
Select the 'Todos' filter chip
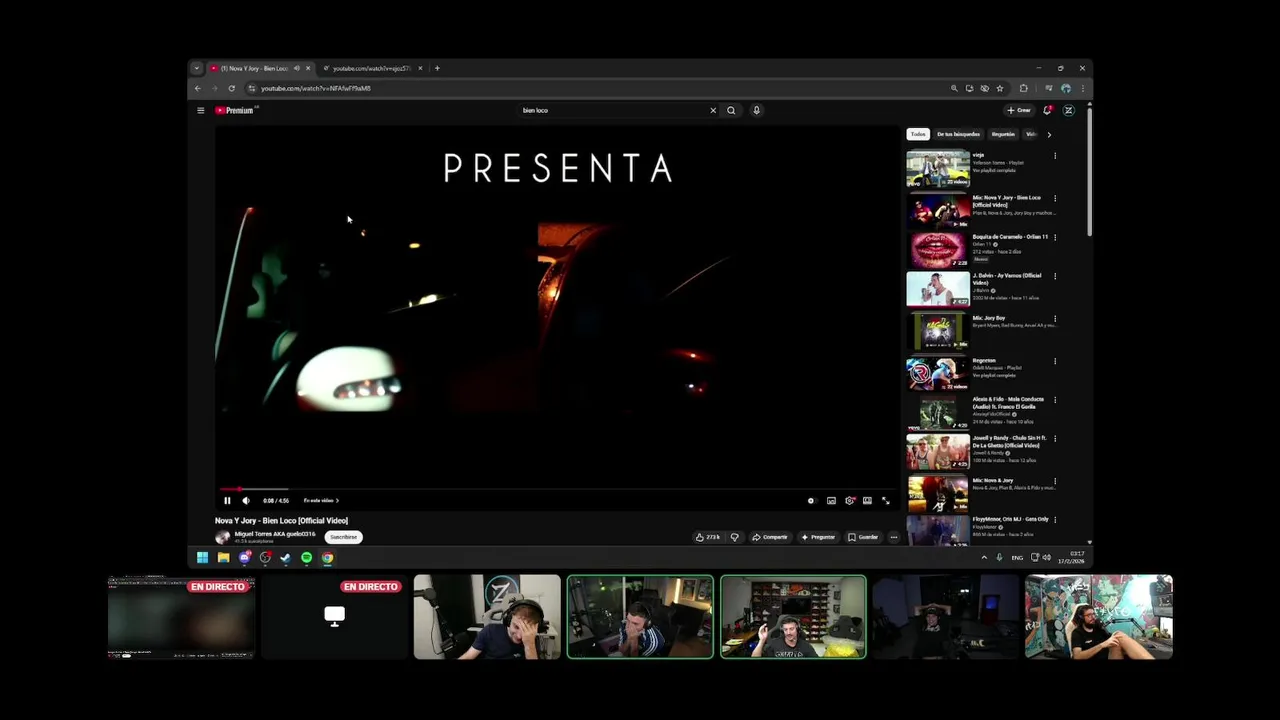coord(918,134)
